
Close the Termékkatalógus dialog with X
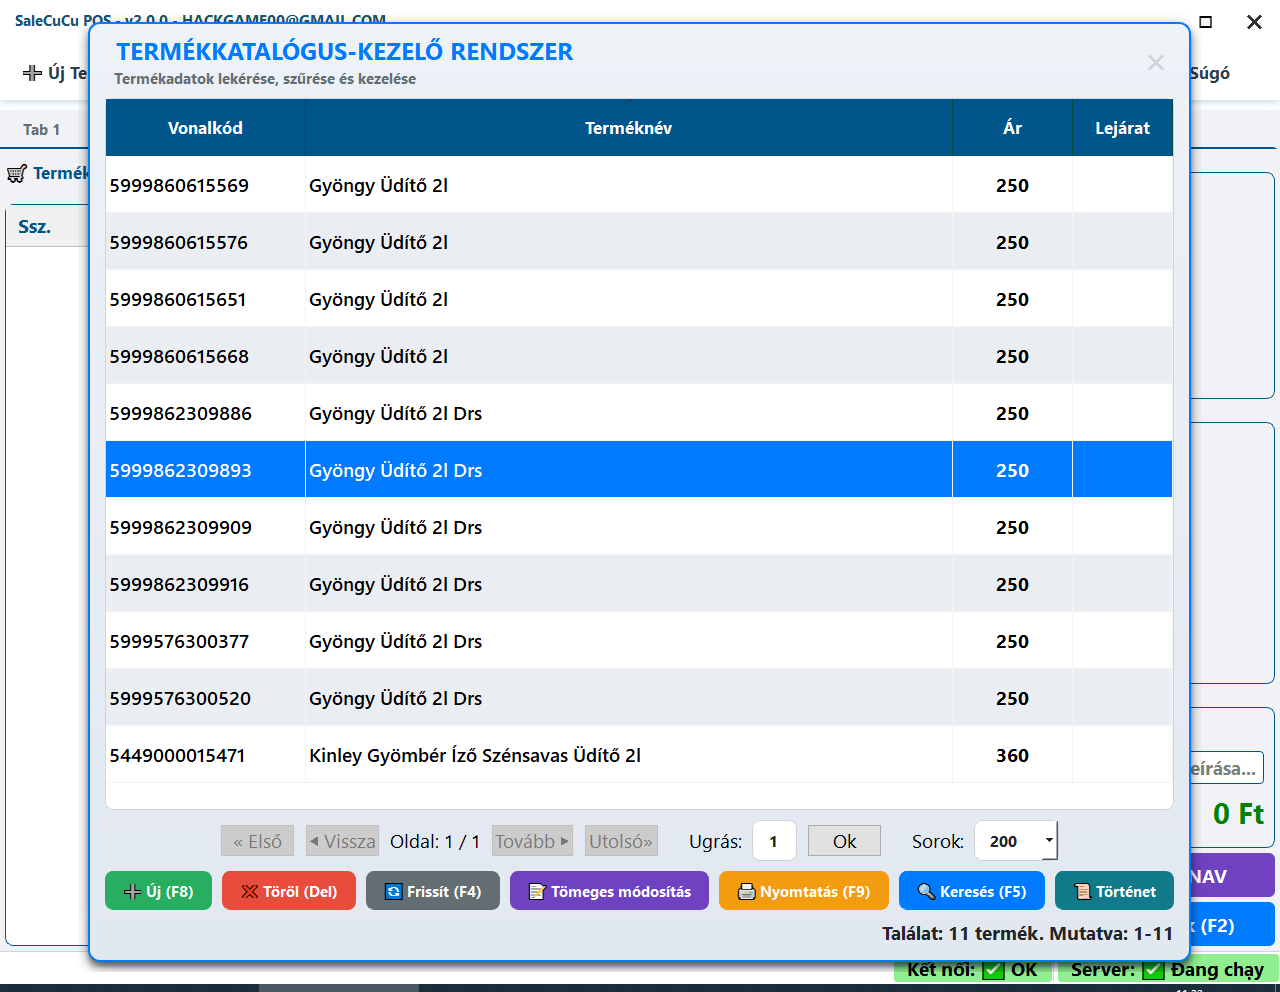1156,63
